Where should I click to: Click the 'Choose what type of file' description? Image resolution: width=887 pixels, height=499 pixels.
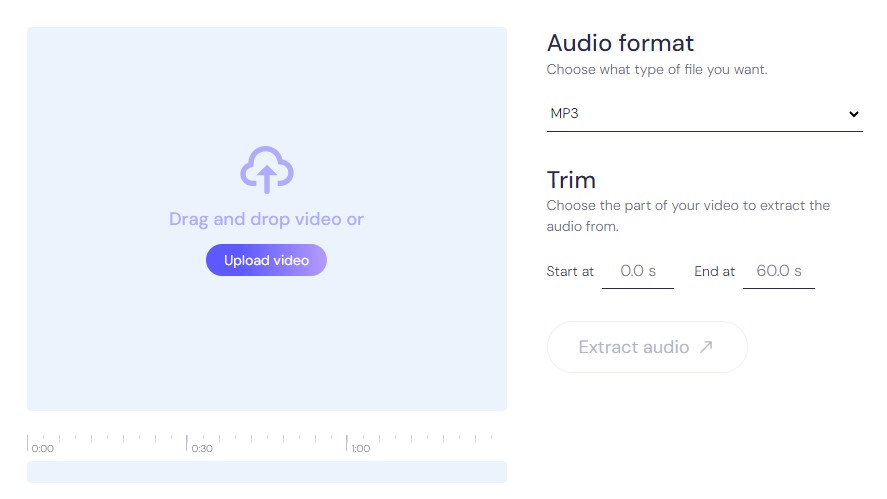[x=657, y=70]
